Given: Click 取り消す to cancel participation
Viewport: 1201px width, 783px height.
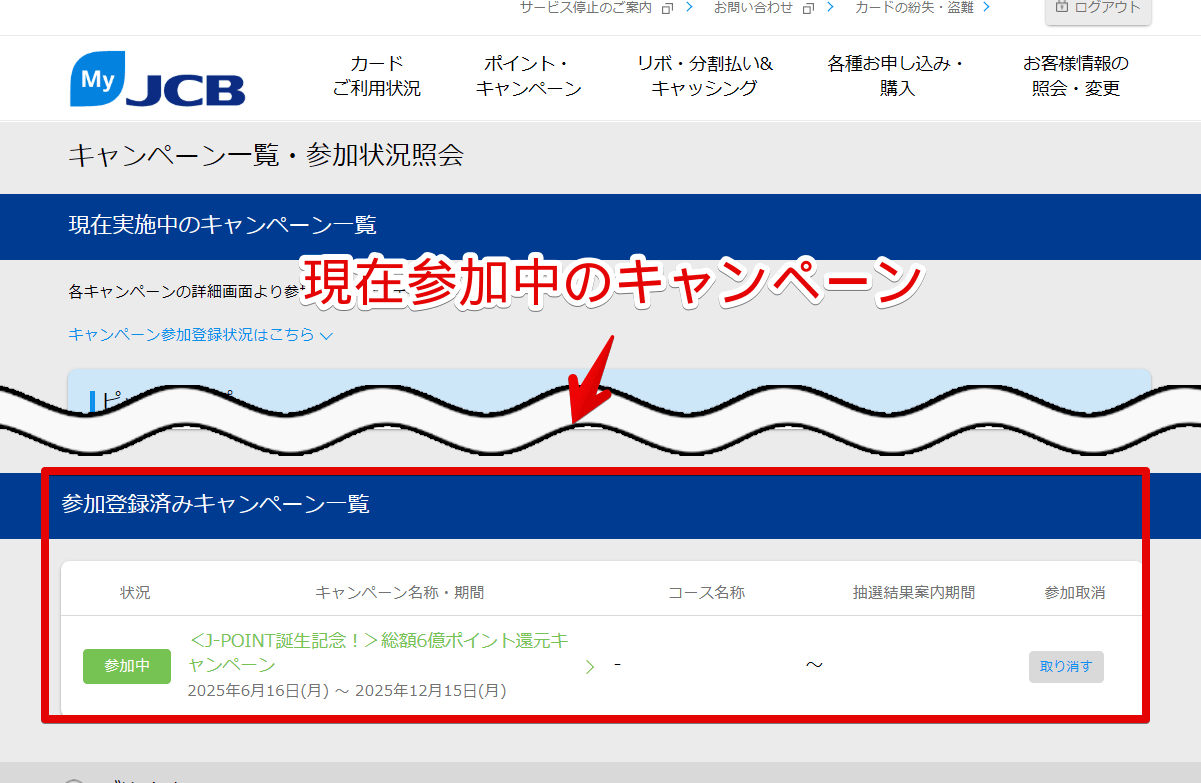Looking at the screenshot, I should tap(1066, 667).
